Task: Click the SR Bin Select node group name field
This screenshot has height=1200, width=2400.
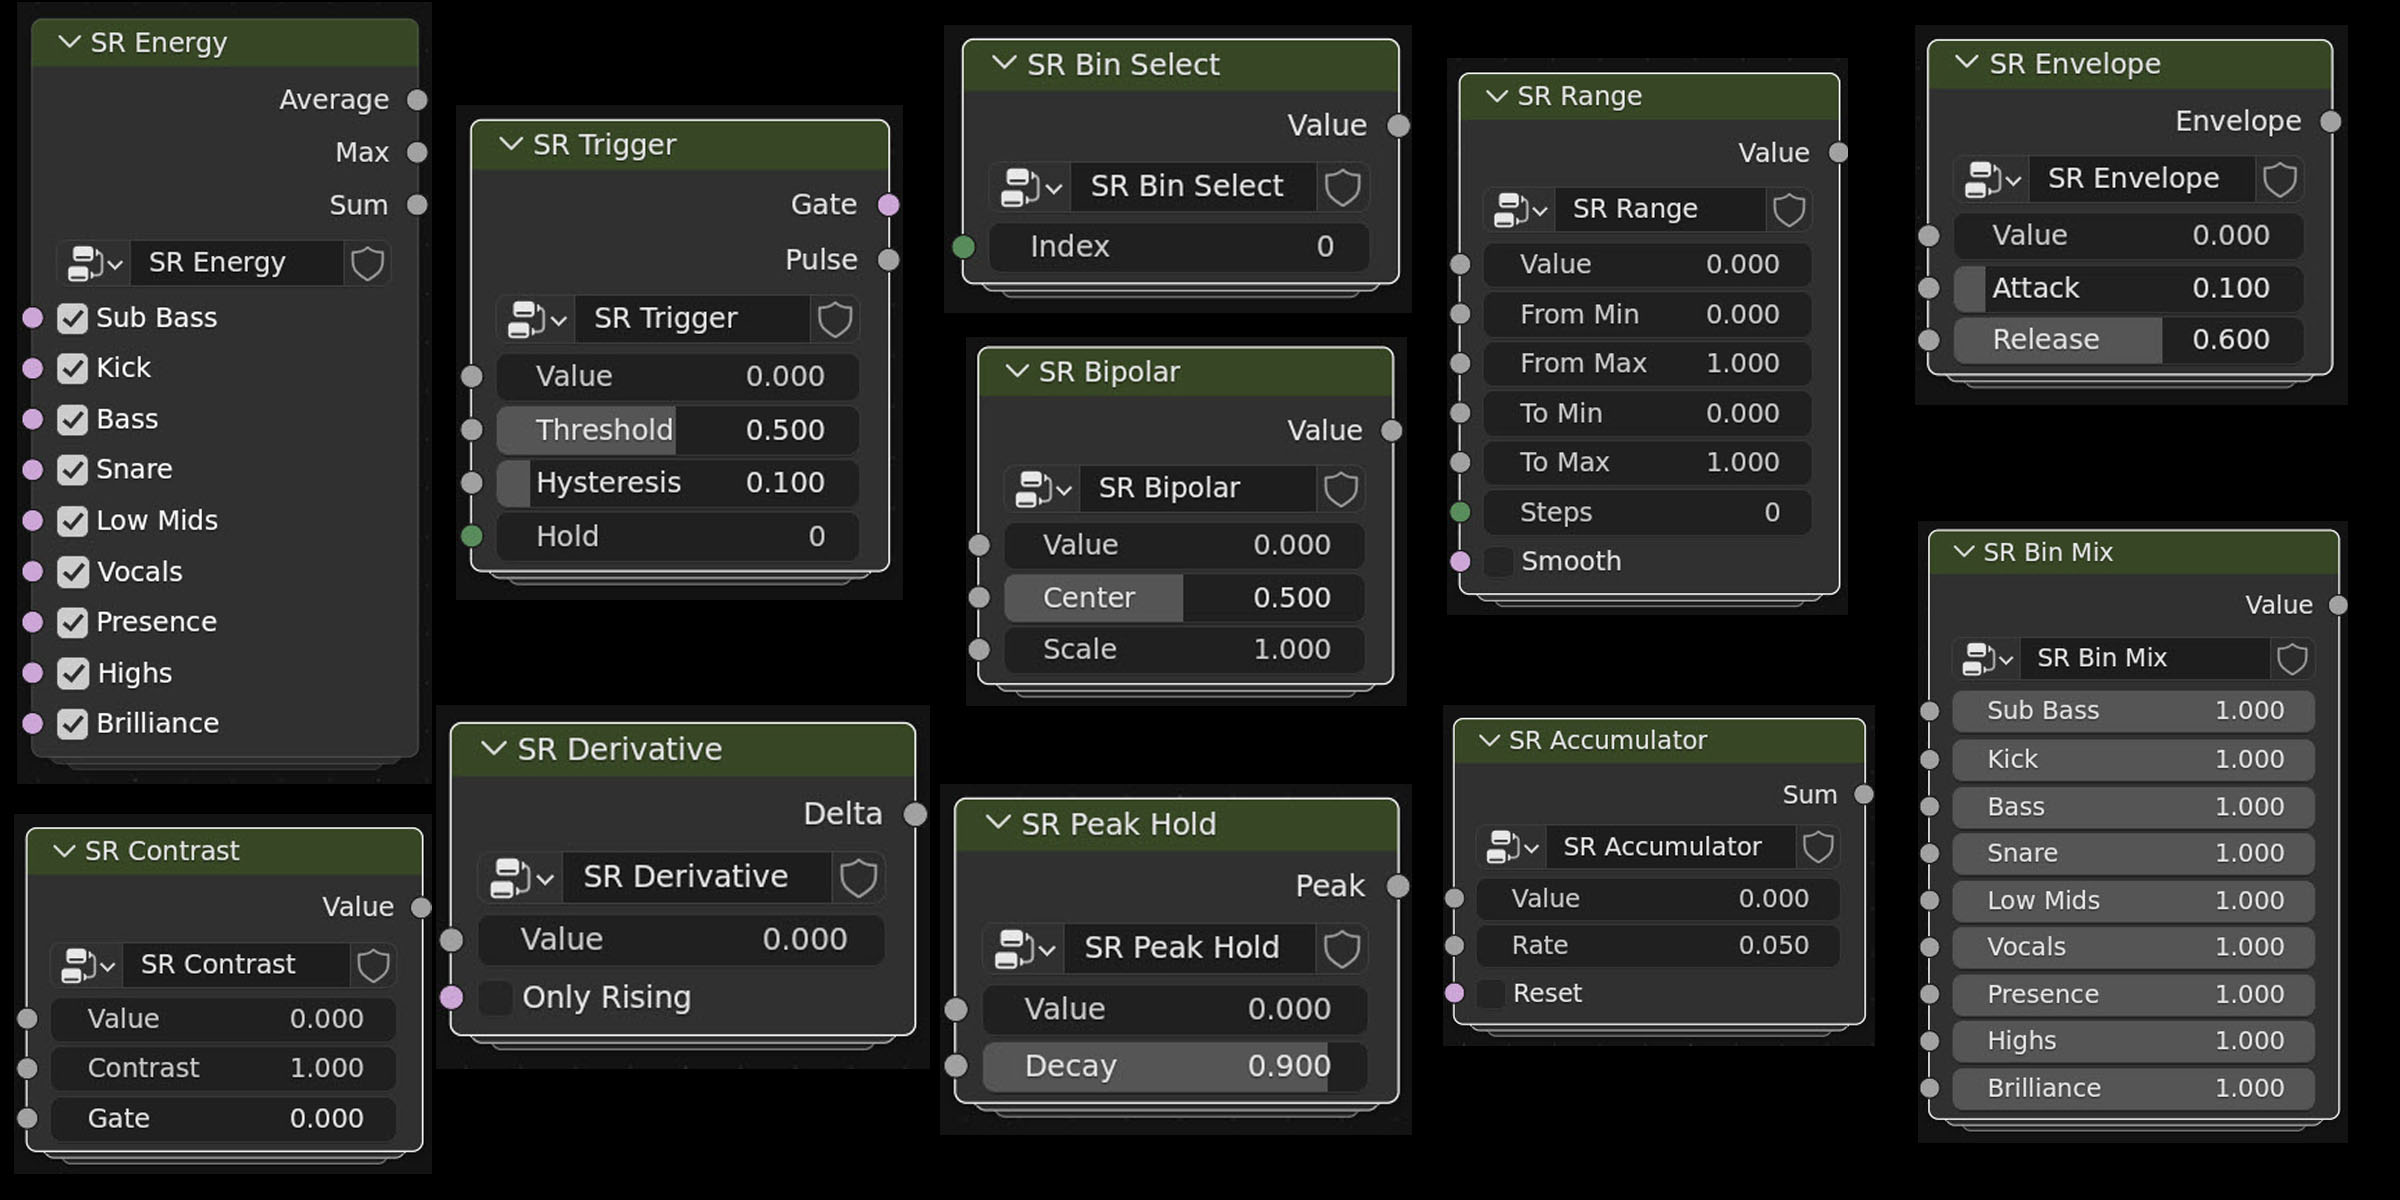Action: (1194, 187)
